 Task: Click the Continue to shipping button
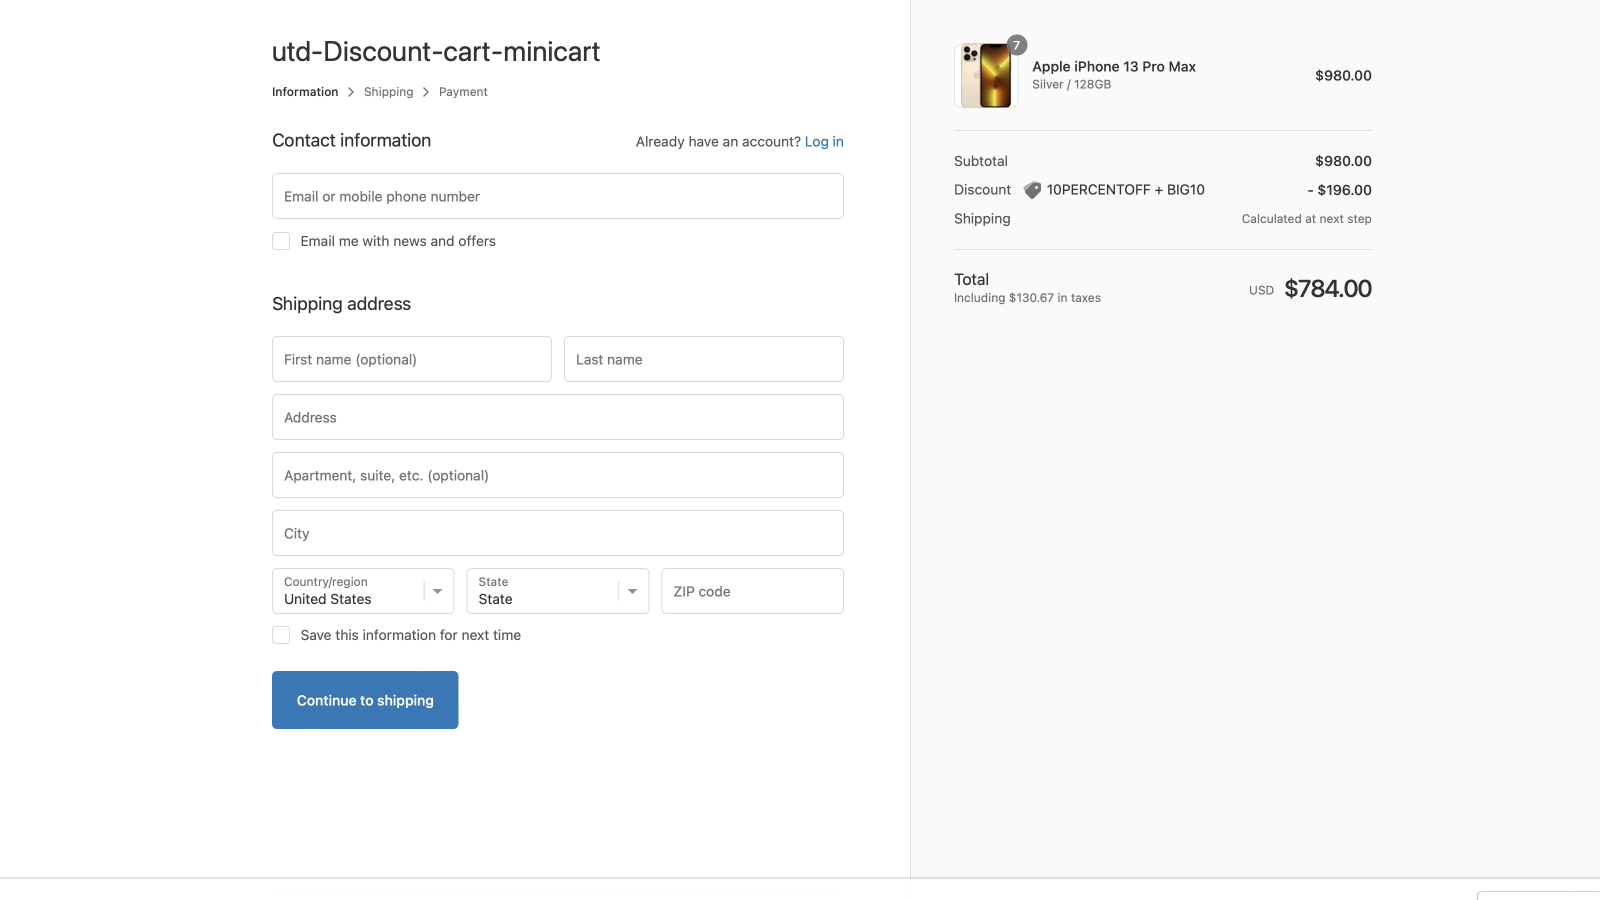coord(365,700)
